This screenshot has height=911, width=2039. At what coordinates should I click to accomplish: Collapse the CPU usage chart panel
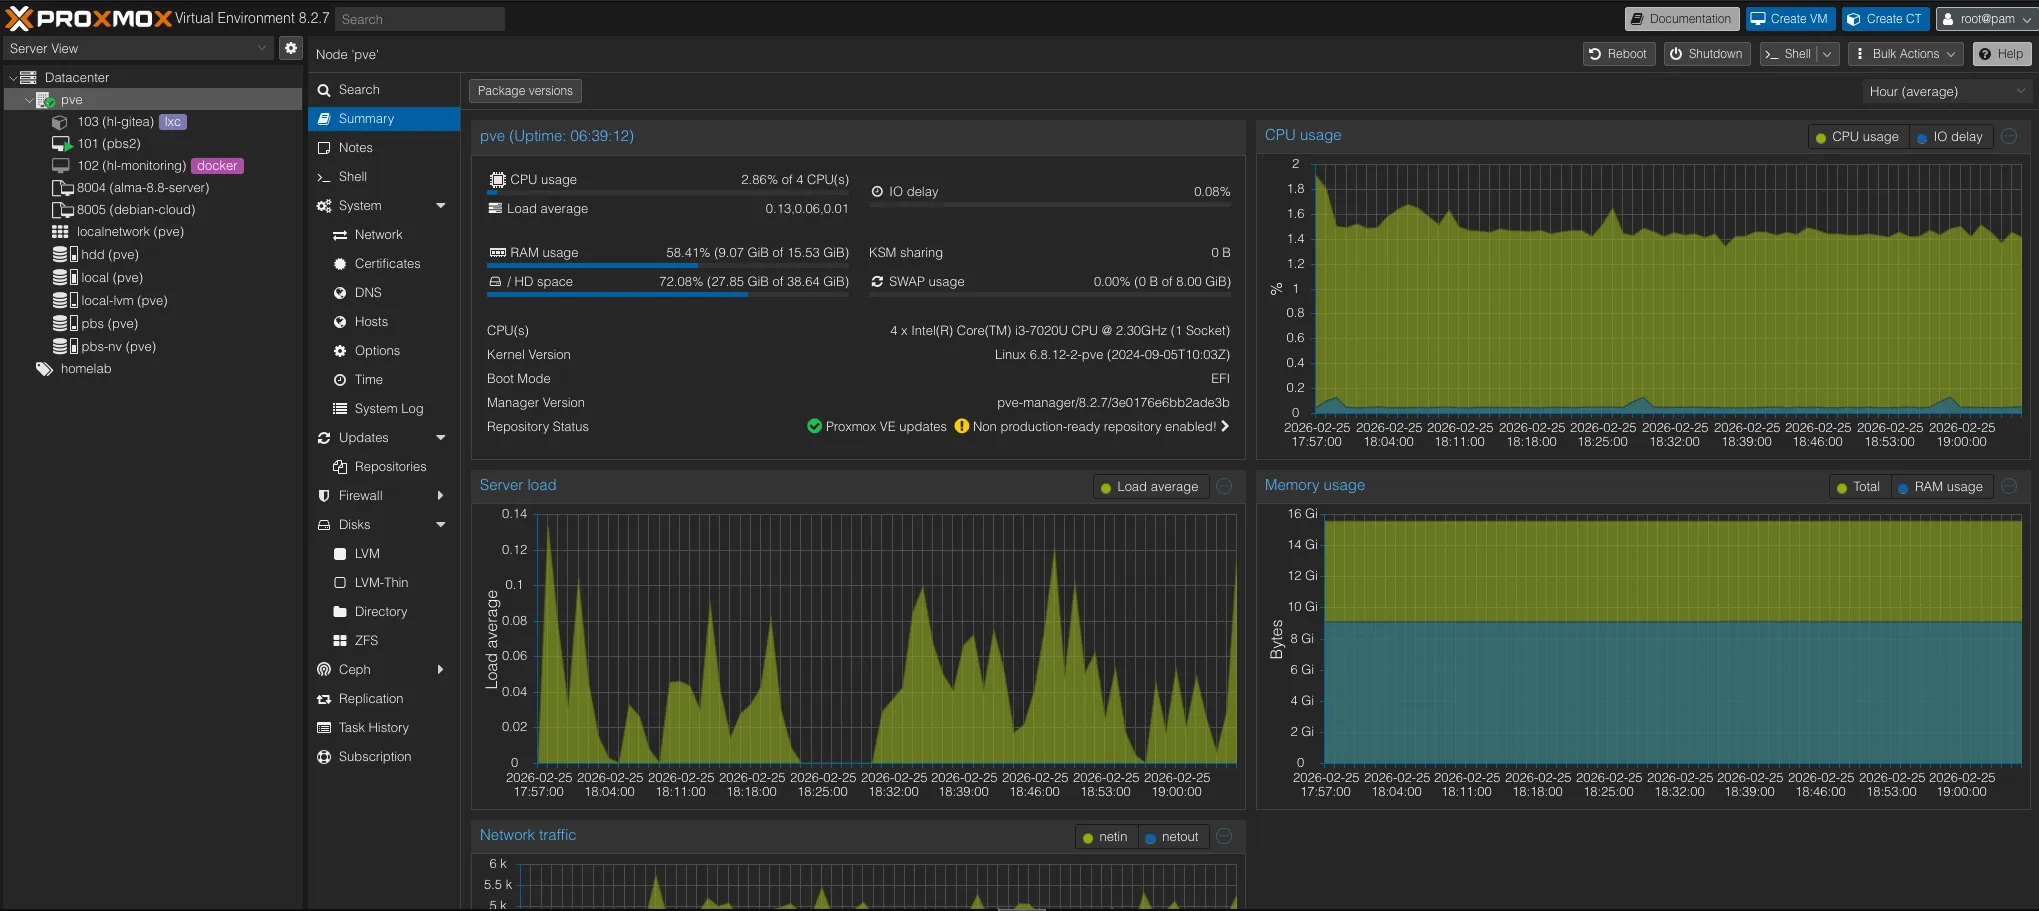[x=2010, y=136]
